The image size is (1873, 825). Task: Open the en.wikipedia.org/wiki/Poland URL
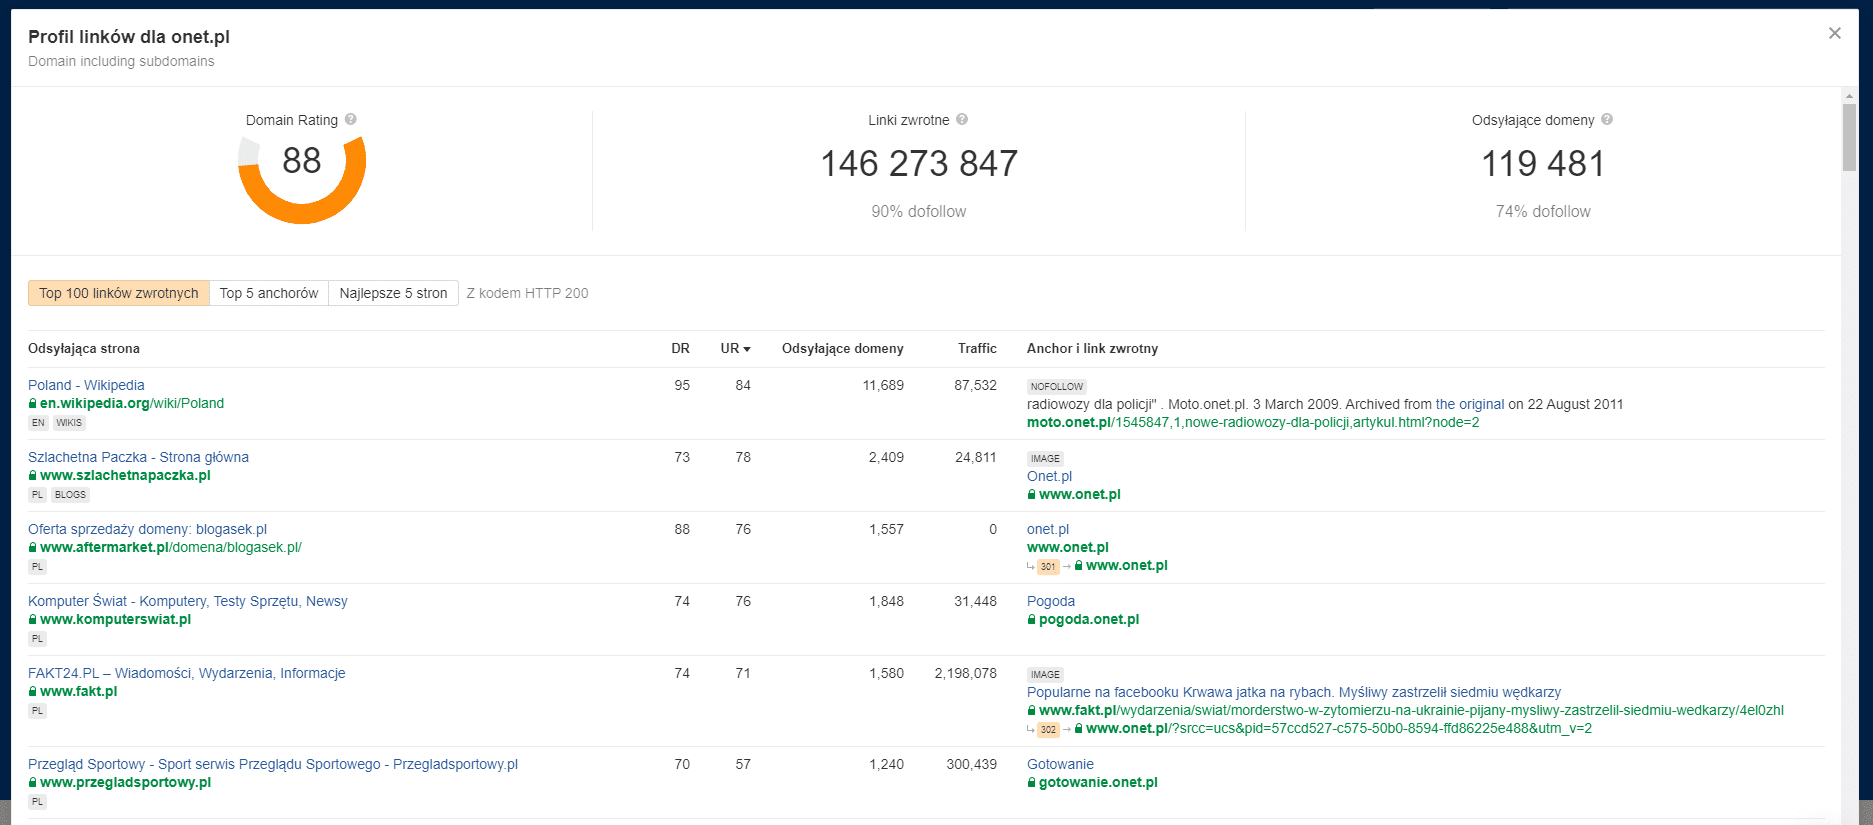(131, 403)
